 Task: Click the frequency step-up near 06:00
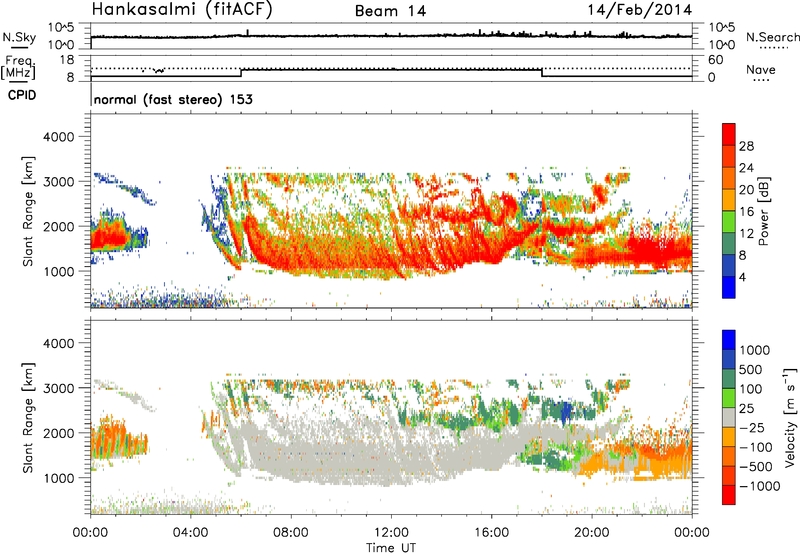[241, 72]
